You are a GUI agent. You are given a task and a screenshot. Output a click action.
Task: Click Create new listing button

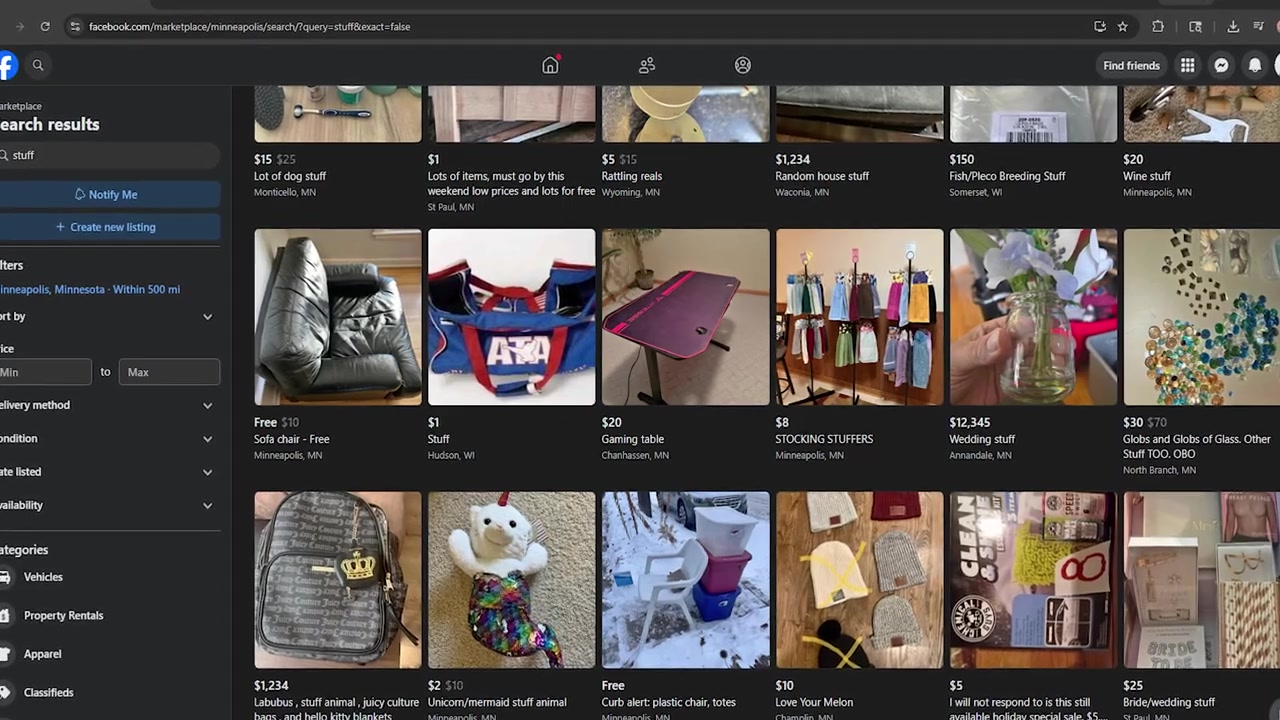point(108,227)
